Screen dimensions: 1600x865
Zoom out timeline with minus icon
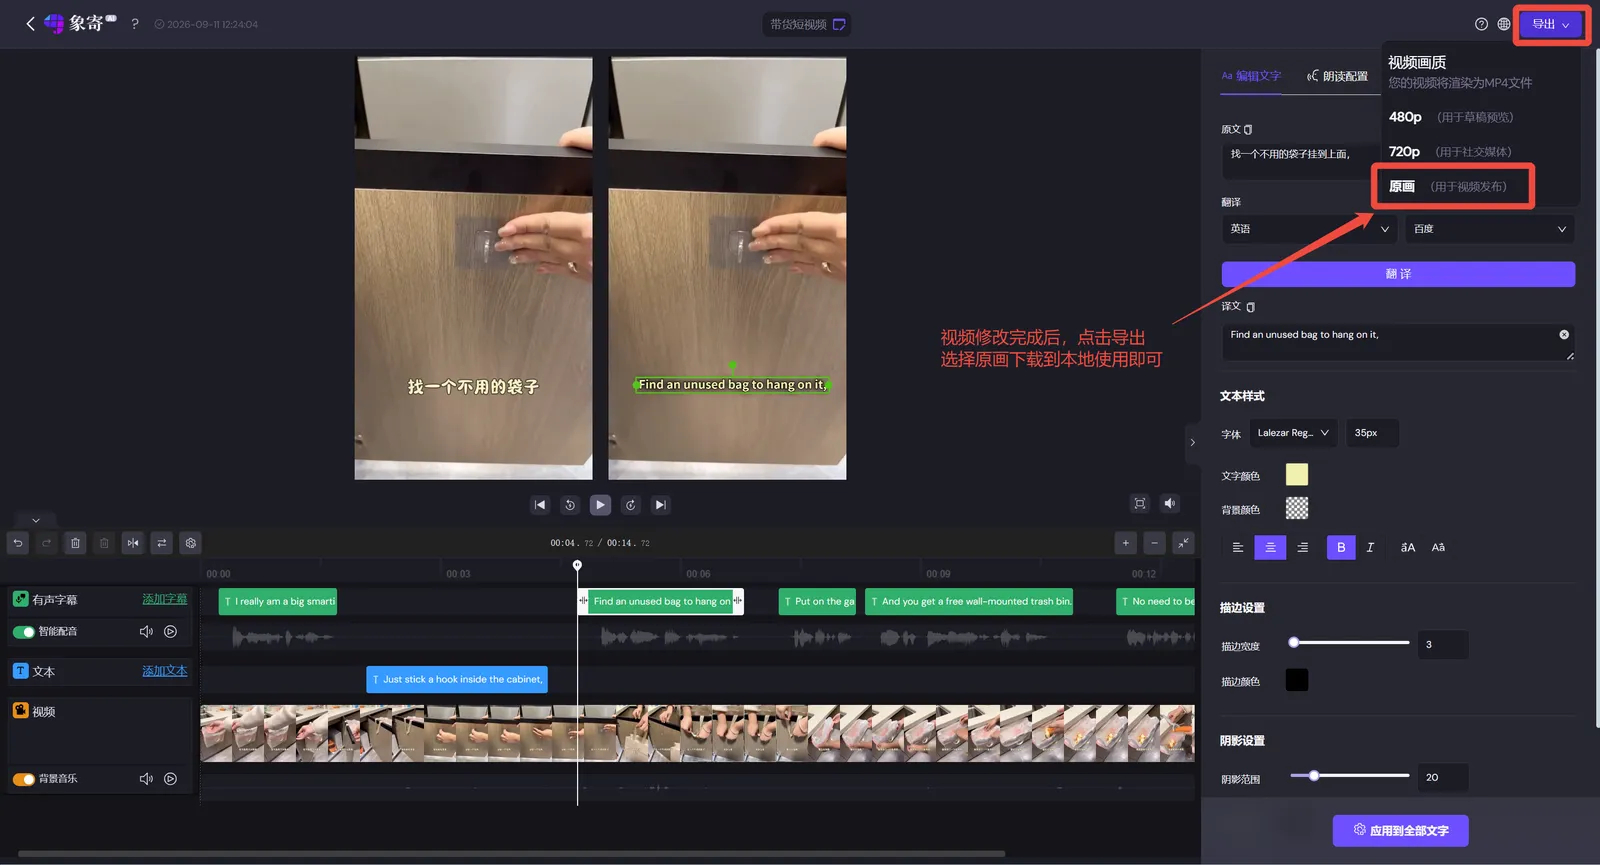(1155, 543)
